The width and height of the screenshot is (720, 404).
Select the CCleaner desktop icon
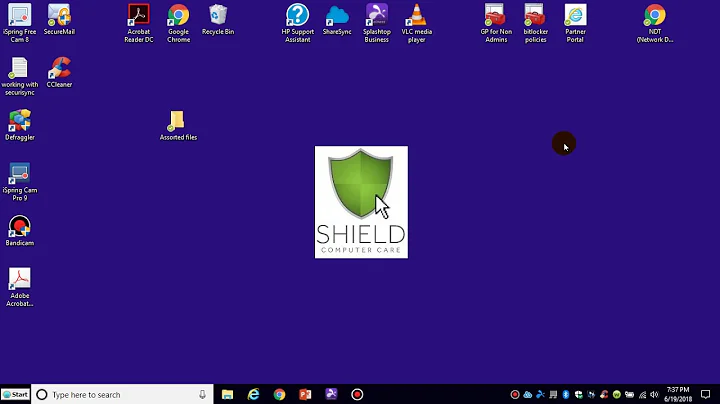tap(59, 72)
